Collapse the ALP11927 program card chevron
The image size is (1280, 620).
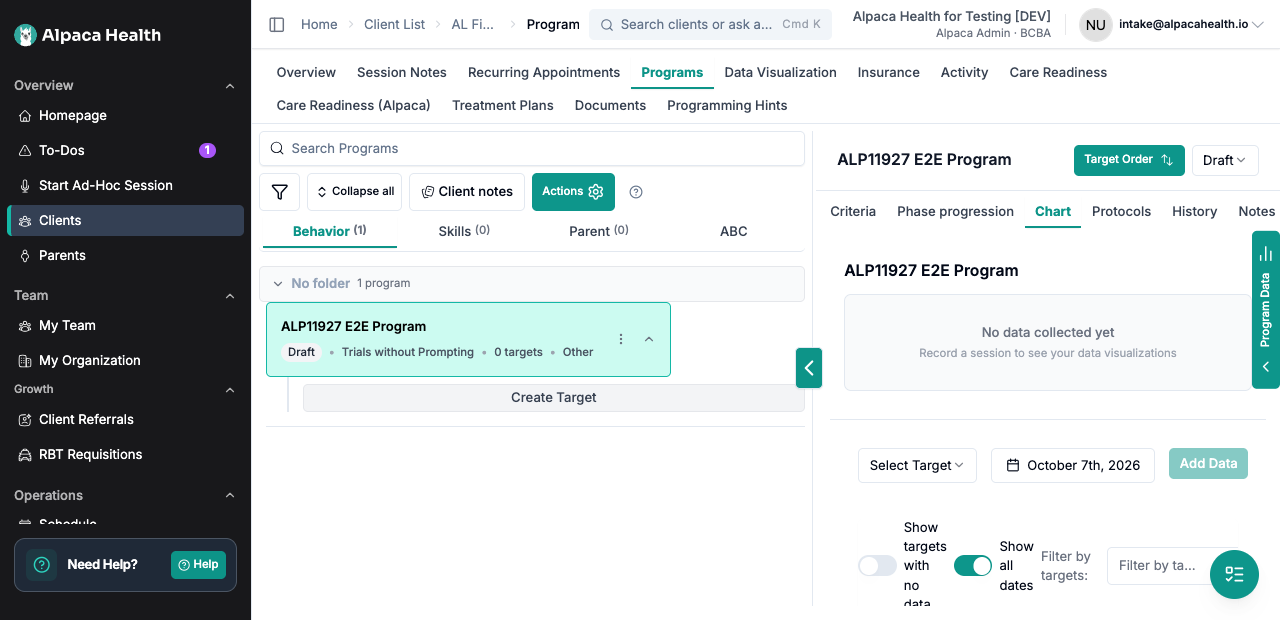(x=649, y=339)
